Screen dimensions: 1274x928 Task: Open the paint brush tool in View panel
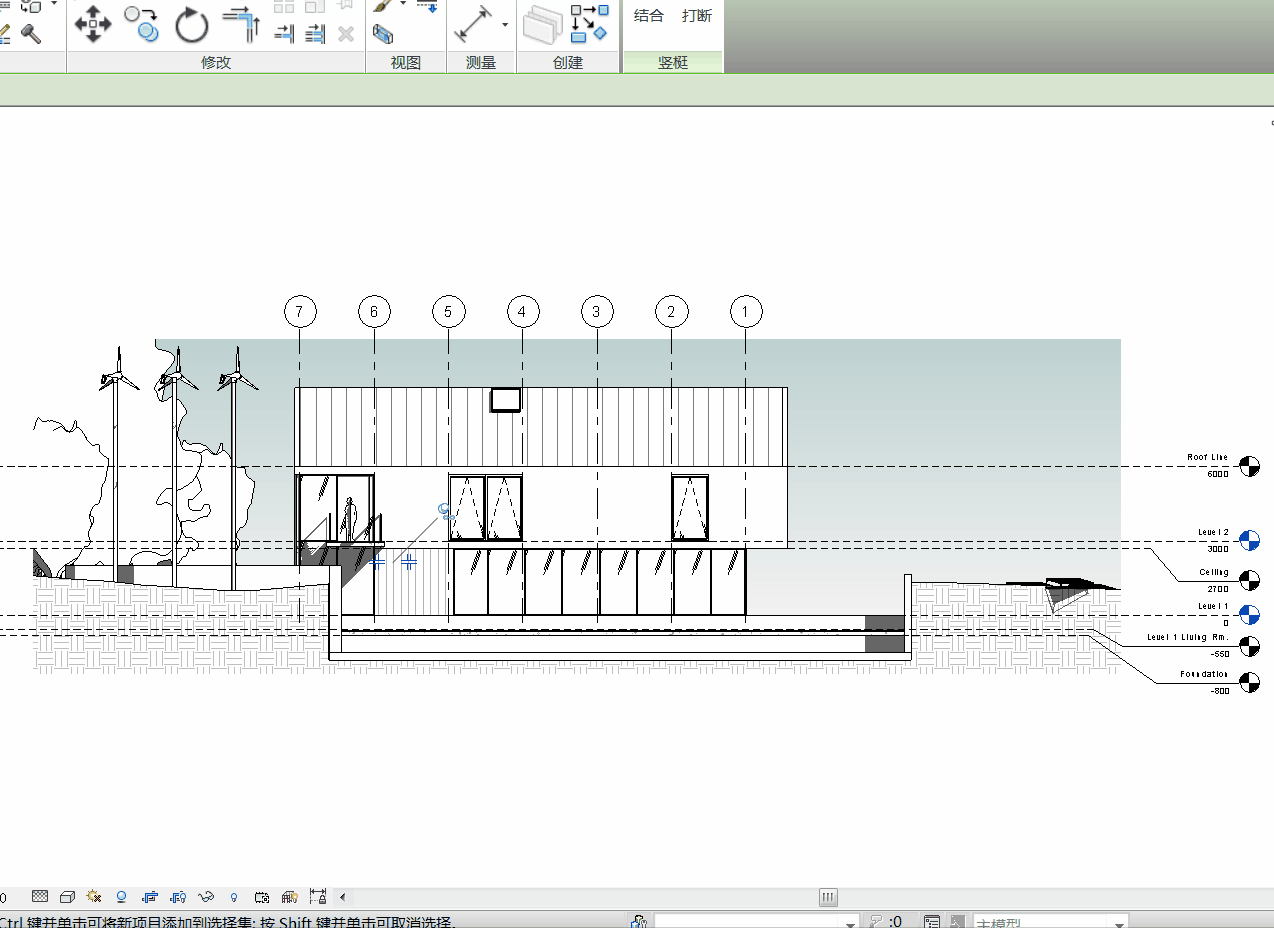[383, 6]
